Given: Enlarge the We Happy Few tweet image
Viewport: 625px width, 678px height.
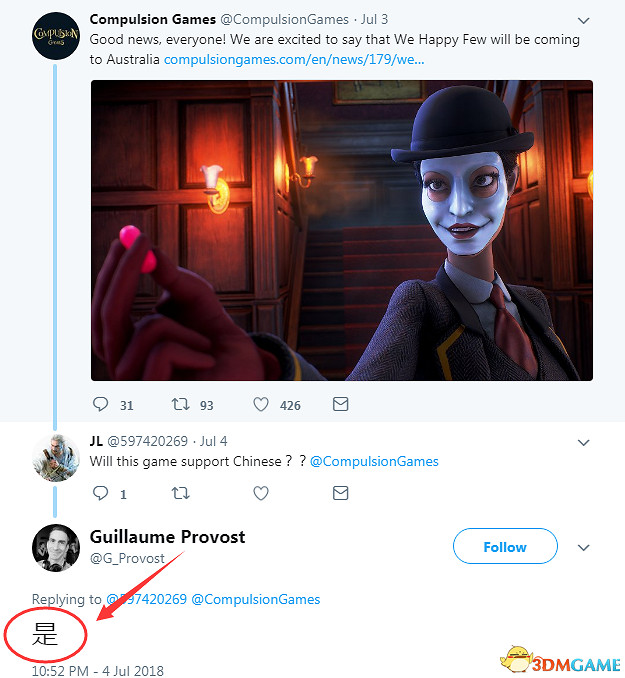Looking at the screenshot, I should (341, 230).
